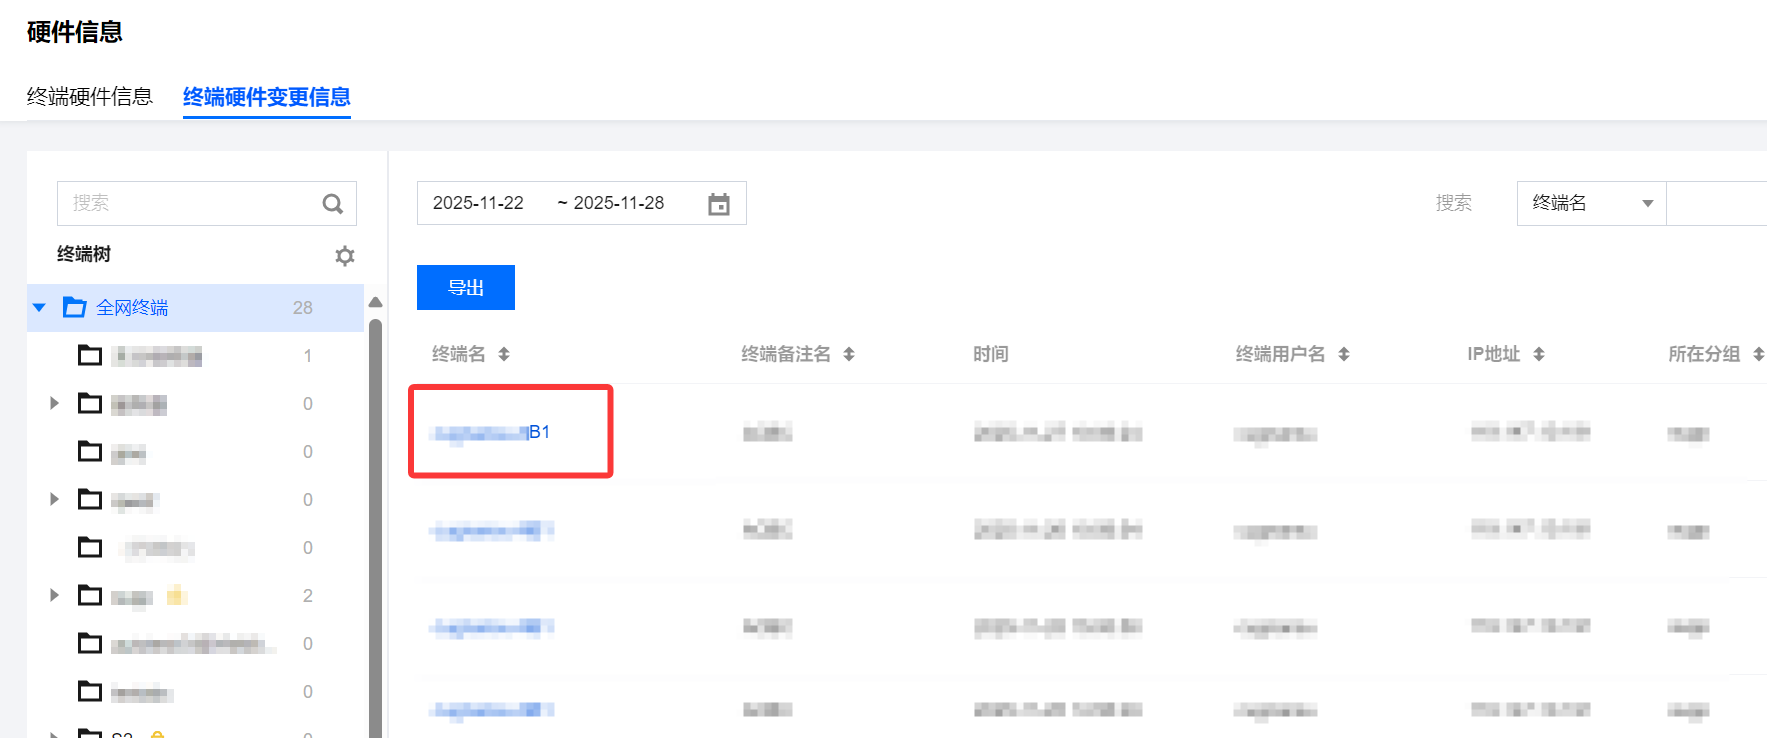Click the IP地址 column header text
This screenshot has width=1767, height=738.
(x=1494, y=354)
